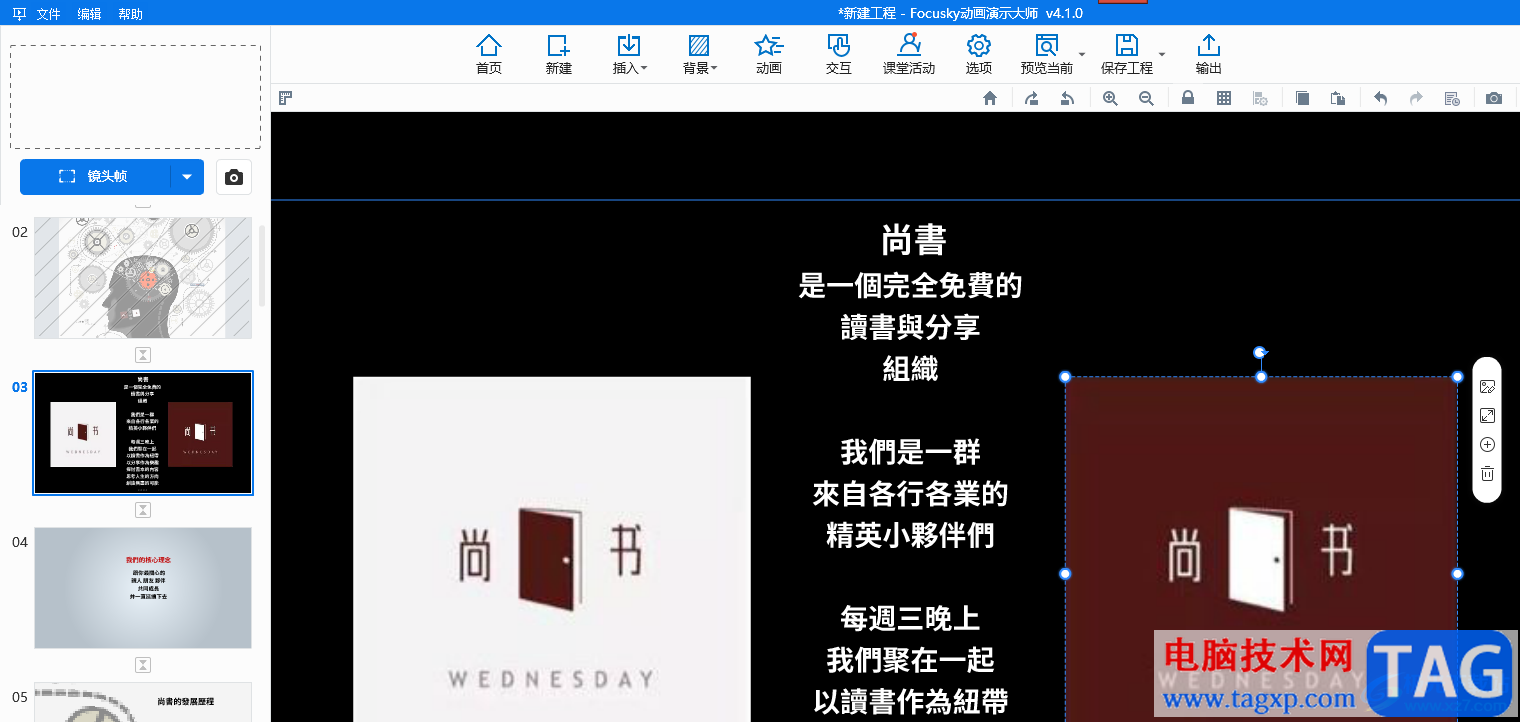
Task: Click the text line 我們是一群
Action: [910, 452]
